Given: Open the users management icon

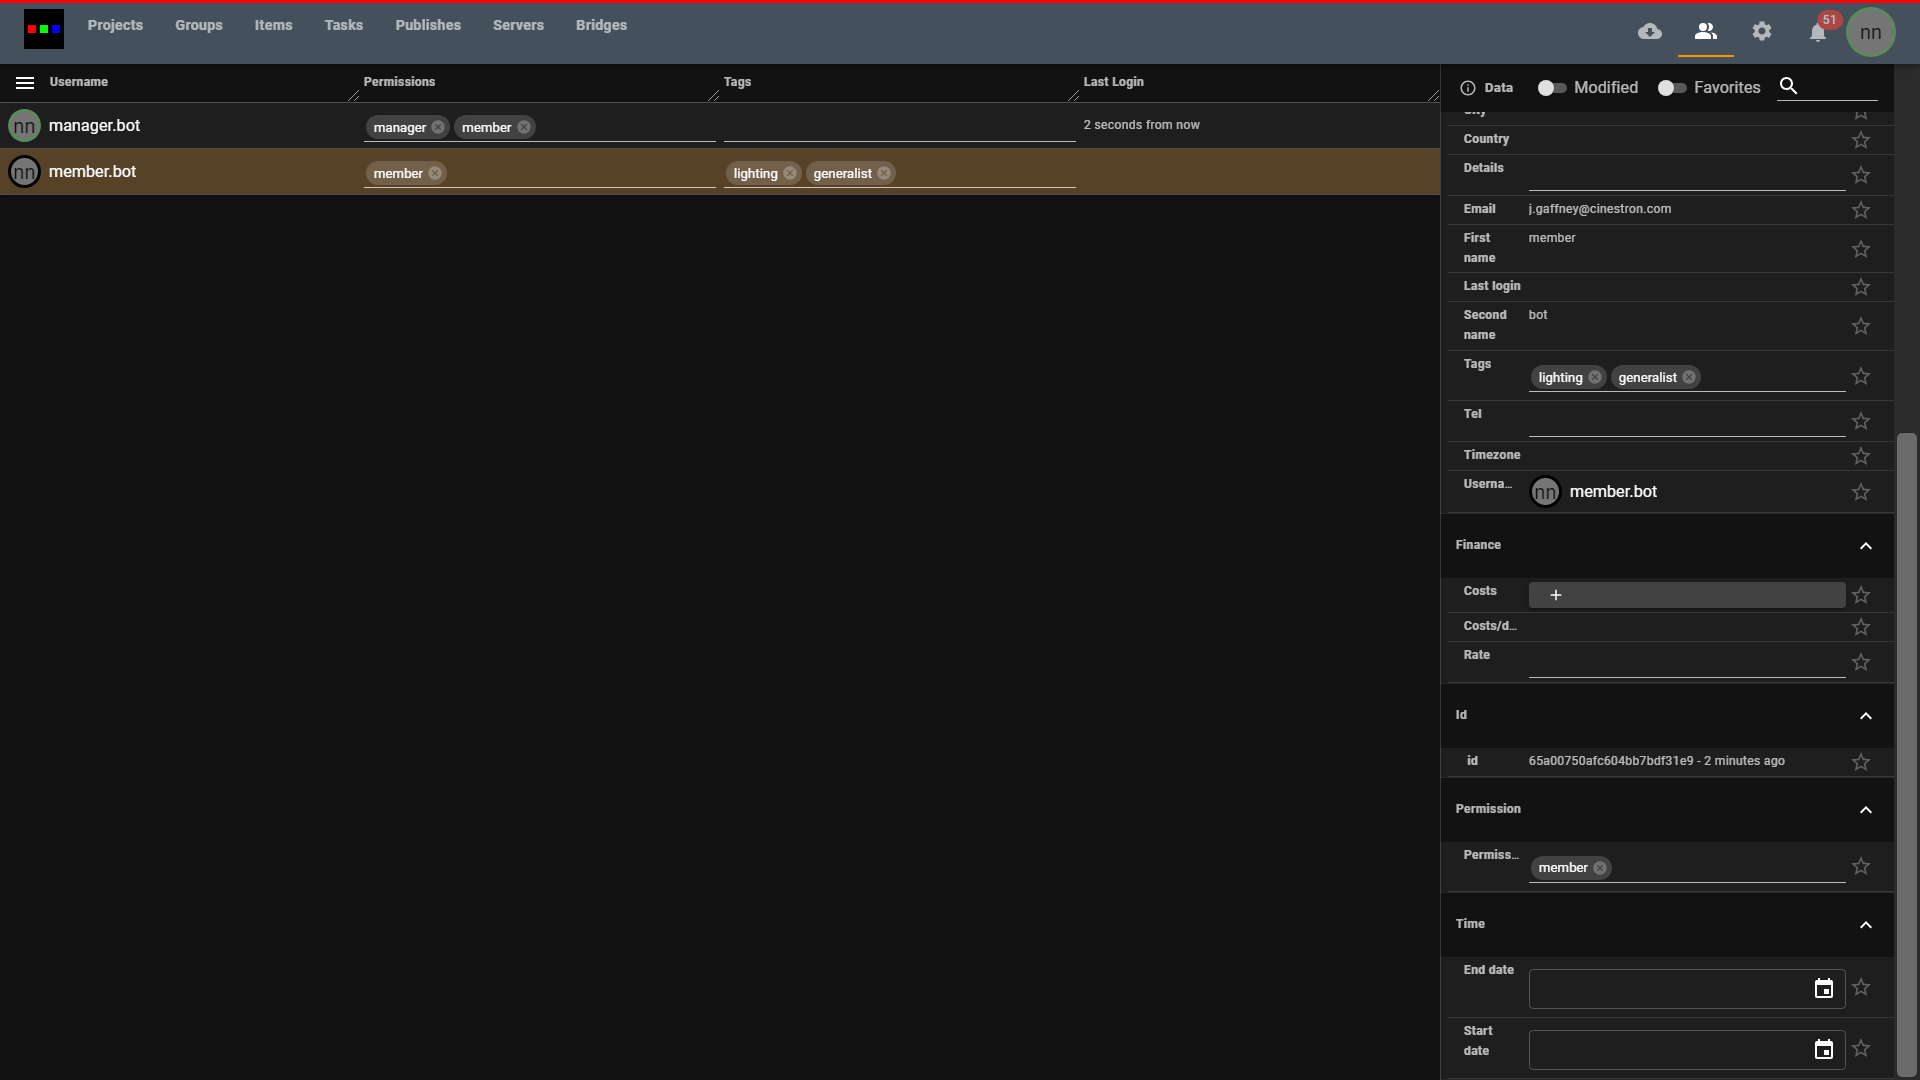Looking at the screenshot, I should pyautogui.click(x=1706, y=32).
